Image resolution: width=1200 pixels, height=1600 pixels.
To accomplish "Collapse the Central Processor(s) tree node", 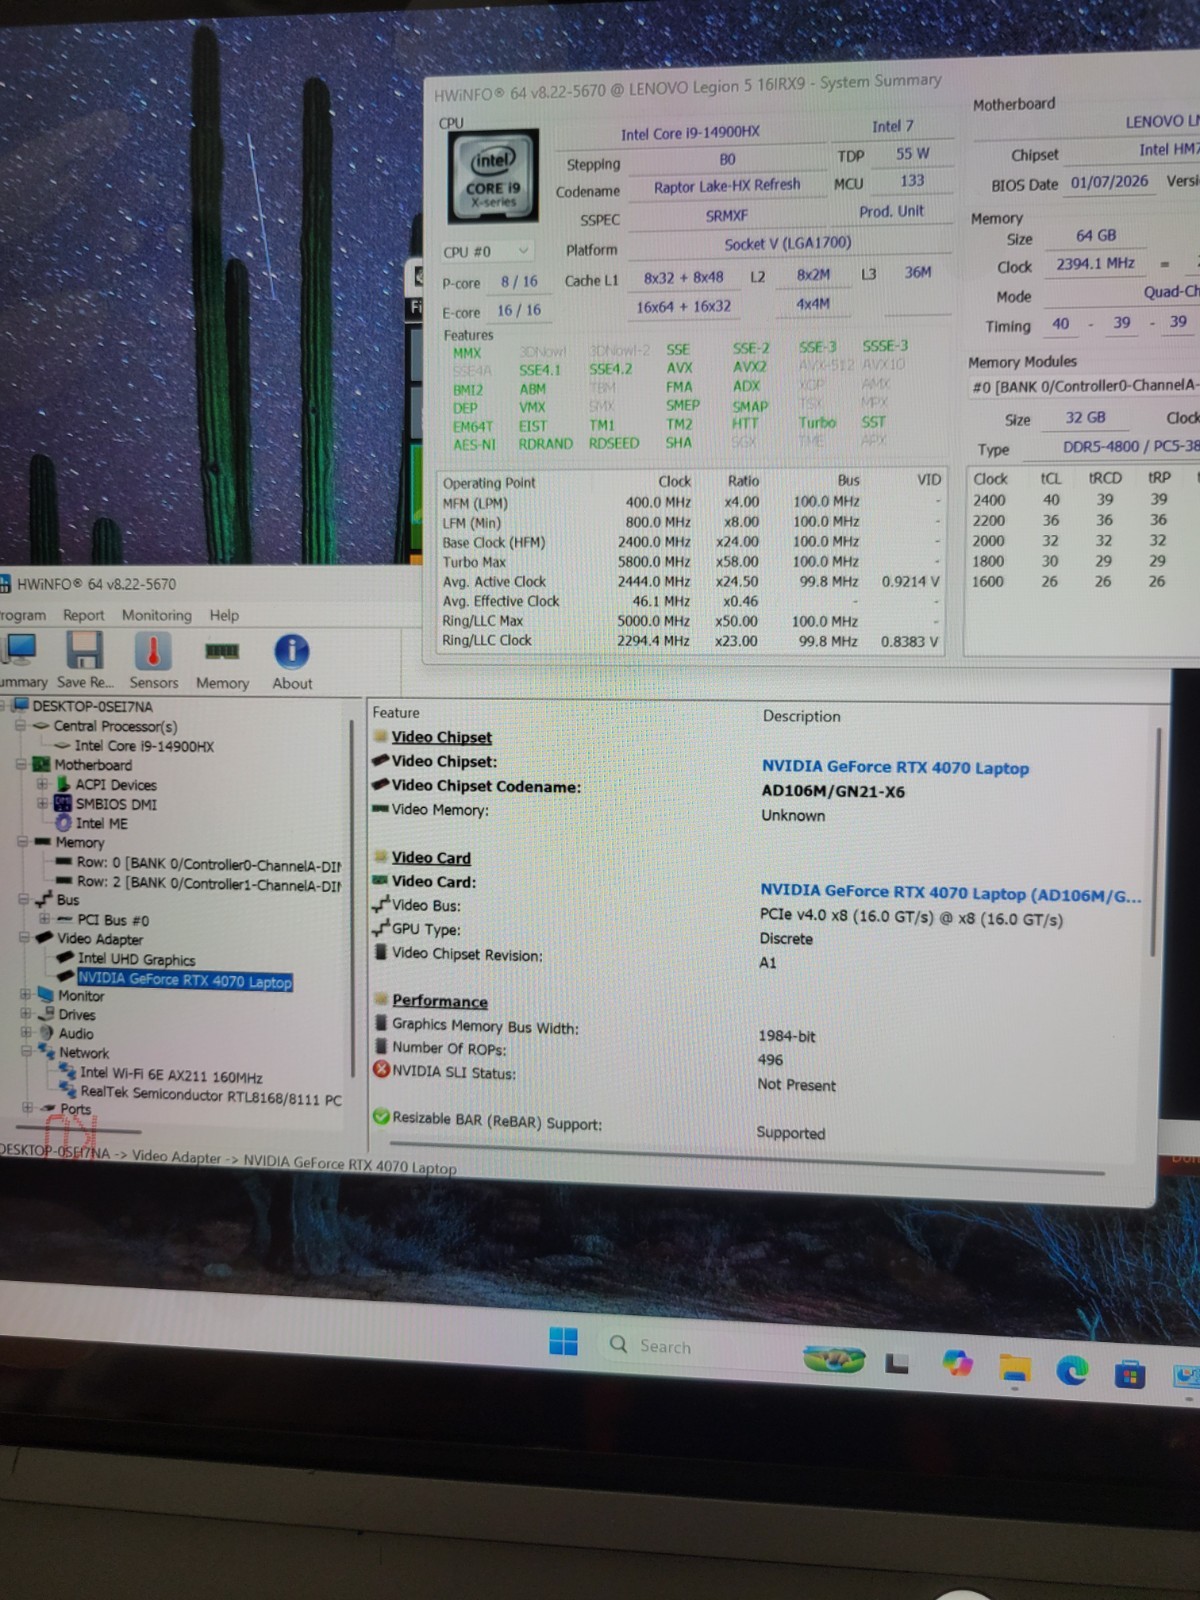I will click(x=20, y=726).
